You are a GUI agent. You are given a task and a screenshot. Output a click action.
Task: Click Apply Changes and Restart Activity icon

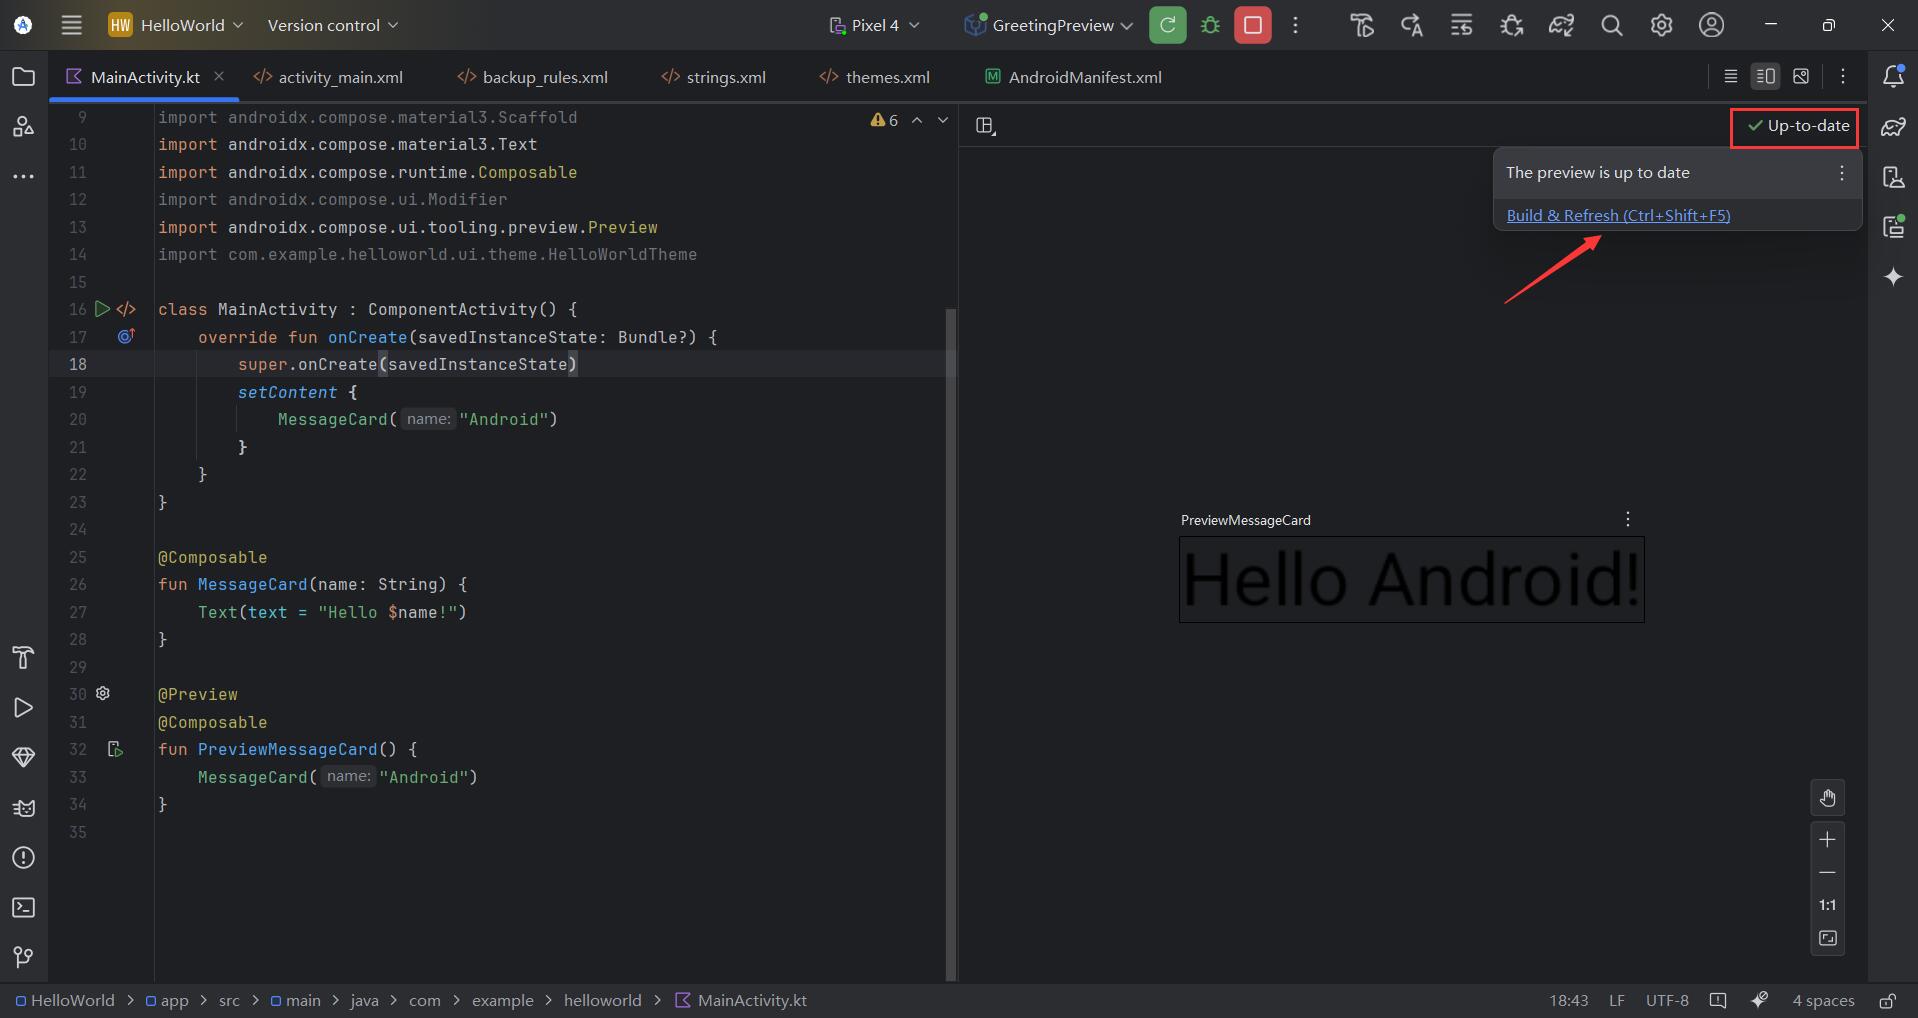click(1411, 25)
